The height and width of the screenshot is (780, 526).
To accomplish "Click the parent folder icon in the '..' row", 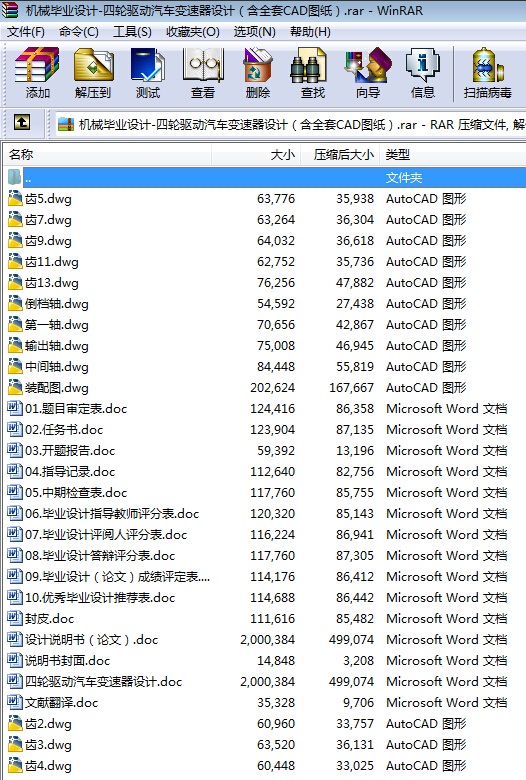I will 14,177.
